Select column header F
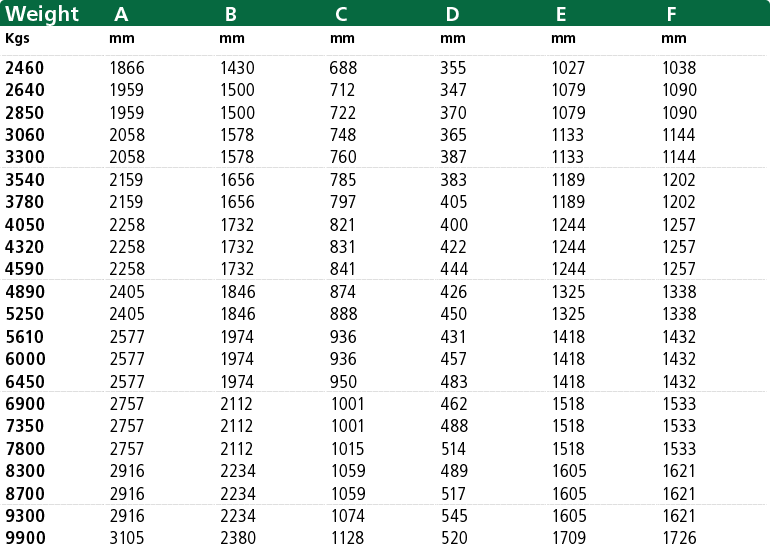This screenshot has height=549, width=770. pyautogui.click(x=671, y=15)
